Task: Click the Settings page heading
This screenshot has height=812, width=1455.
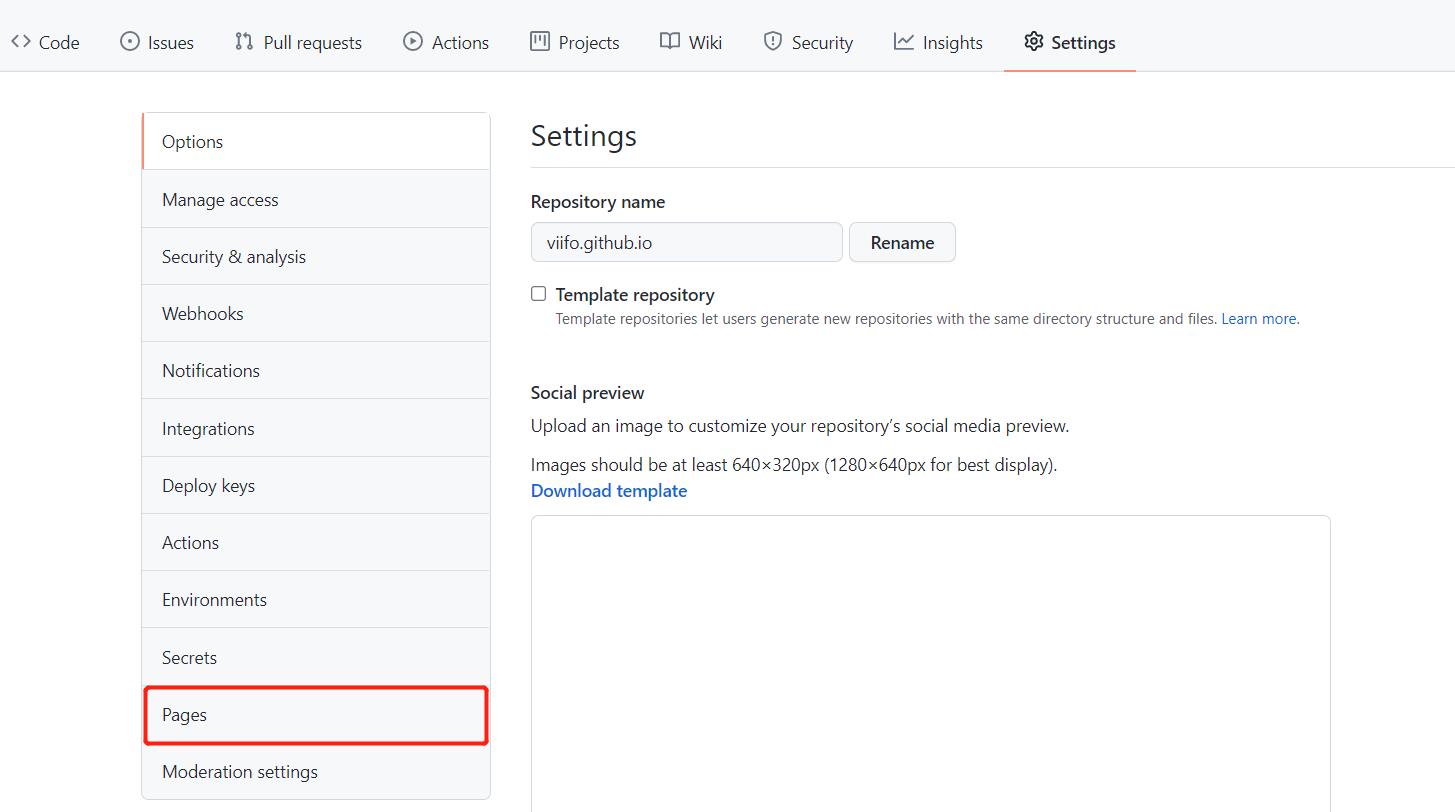Action: [584, 136]
